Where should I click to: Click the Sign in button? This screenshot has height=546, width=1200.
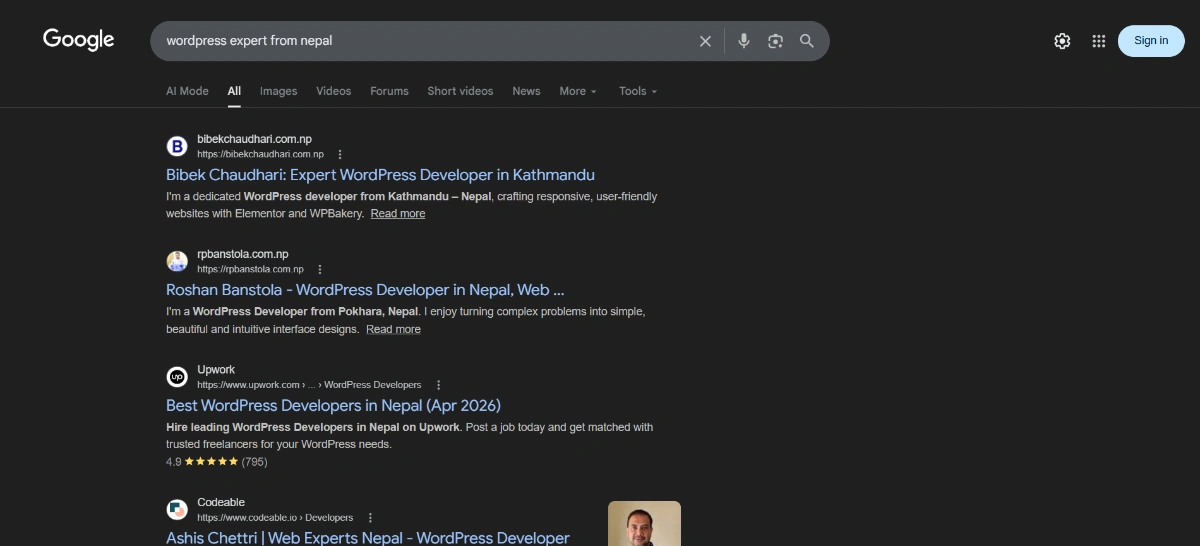[x=1151, y=41]
